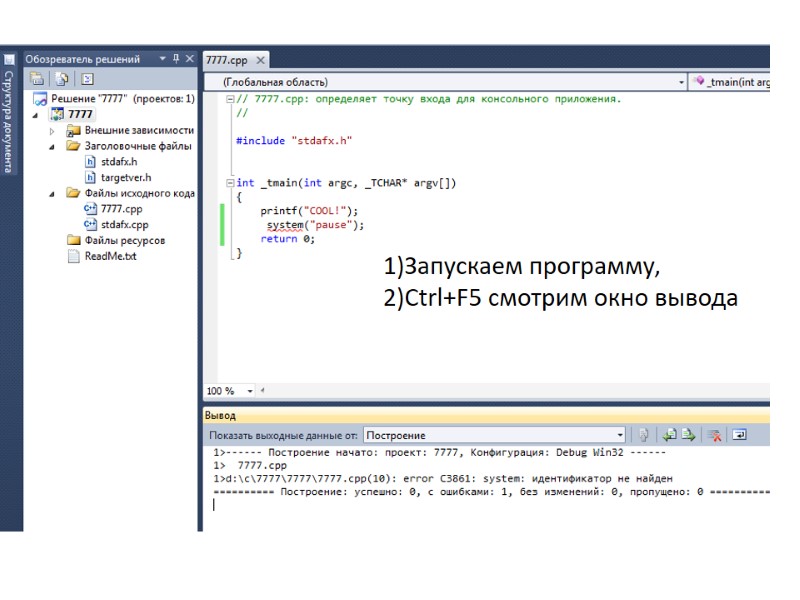Expand the Внешние зависимости folder arrow
800x600 pixels.
point(52,131)
